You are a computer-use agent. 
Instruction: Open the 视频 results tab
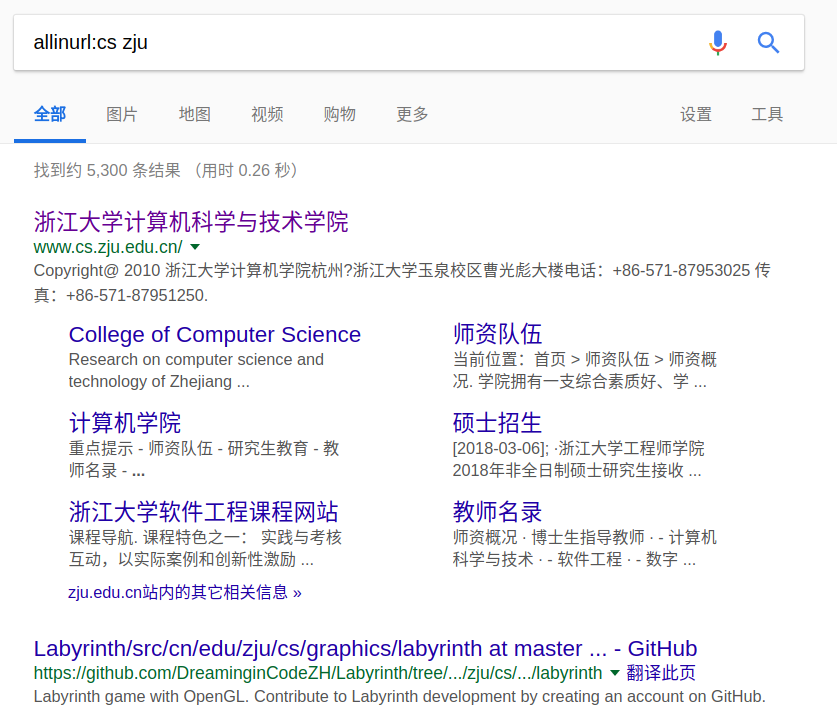click(x=267, y=114)
